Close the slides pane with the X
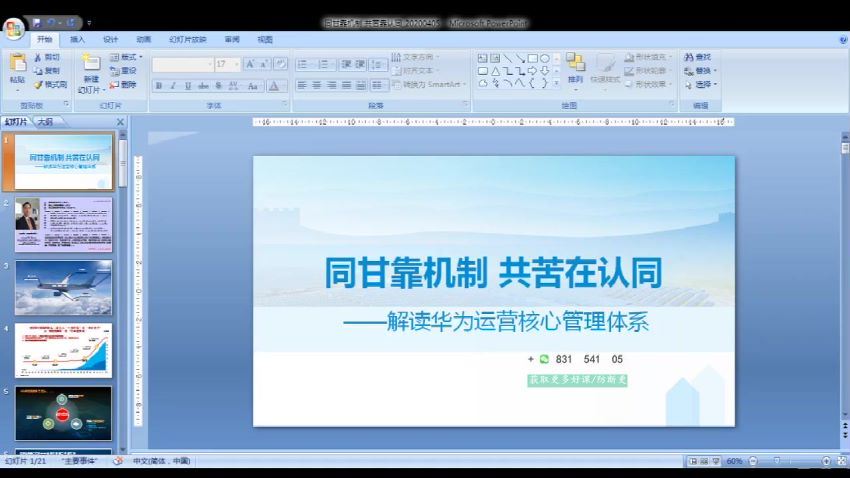The width and height of the screenshot is (850, 478). tap(120, 122)
